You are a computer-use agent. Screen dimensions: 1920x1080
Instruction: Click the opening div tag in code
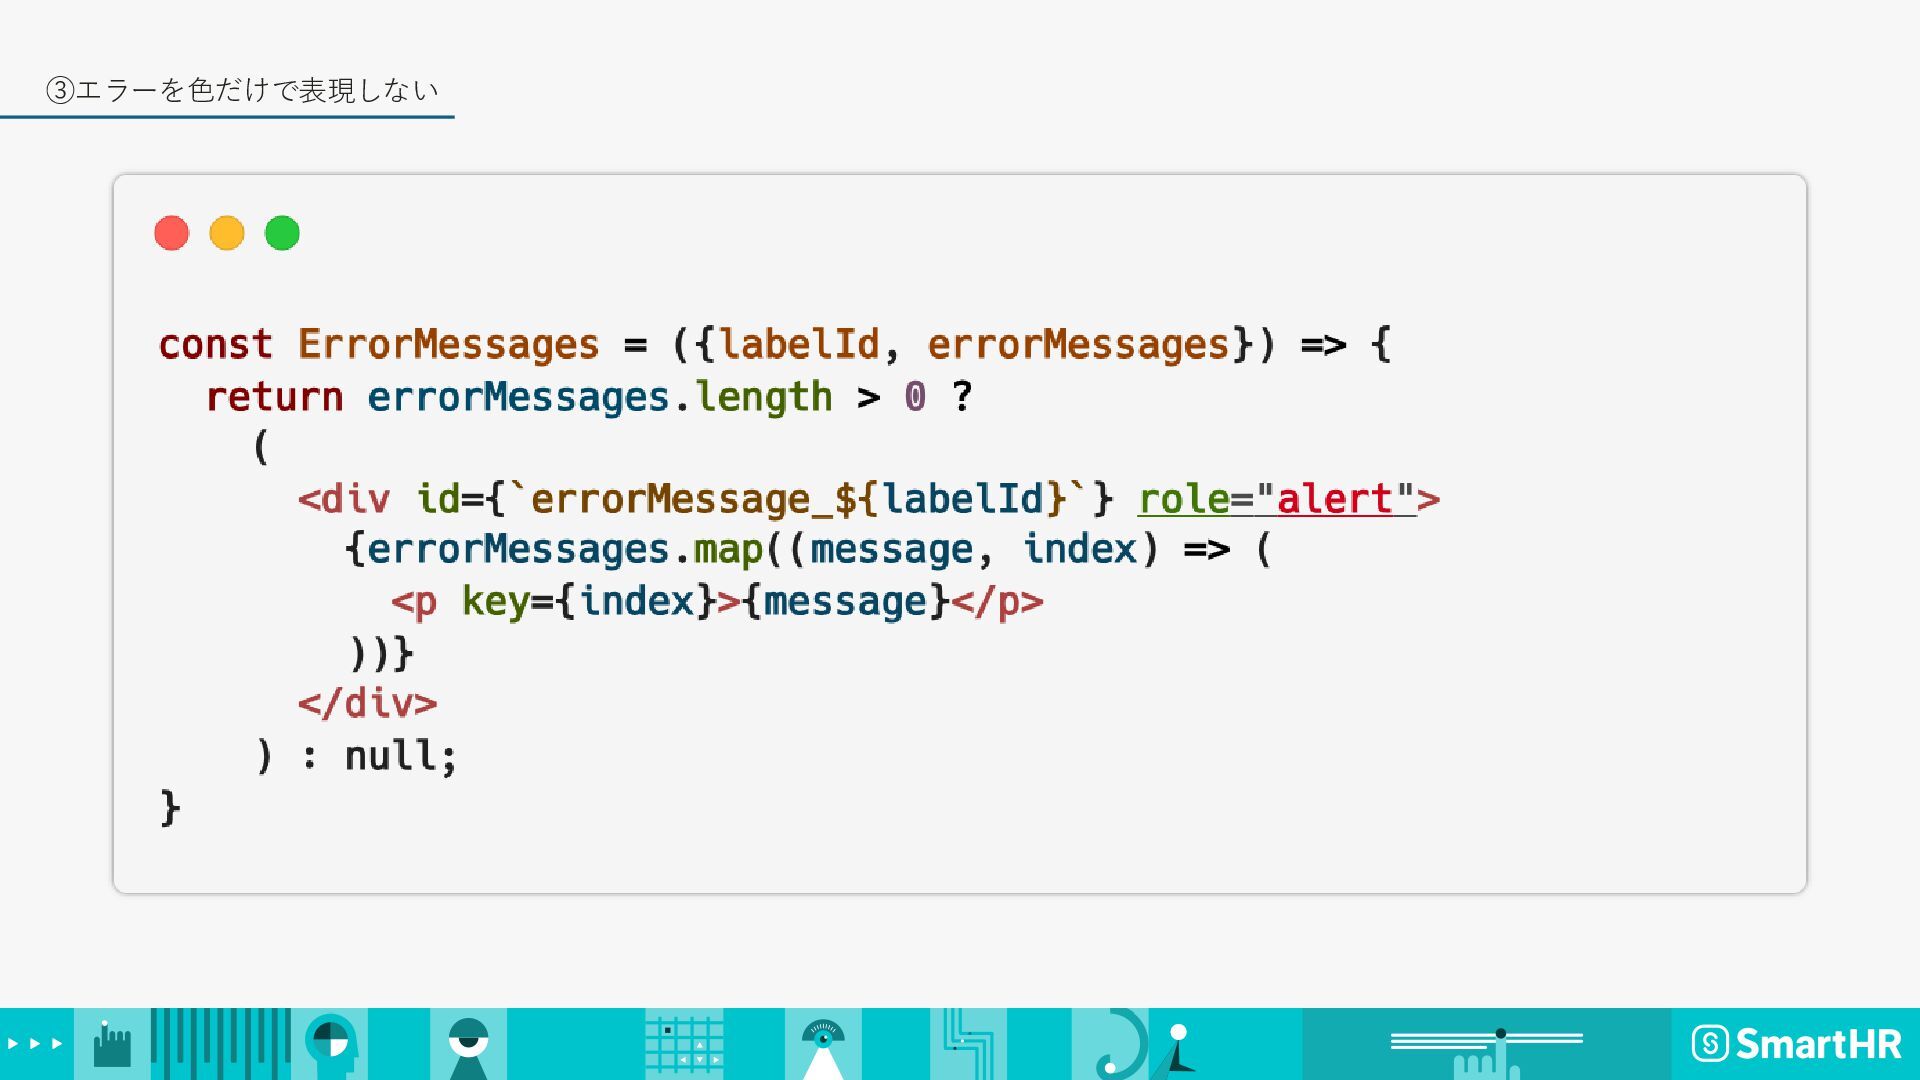click(344, 498)
